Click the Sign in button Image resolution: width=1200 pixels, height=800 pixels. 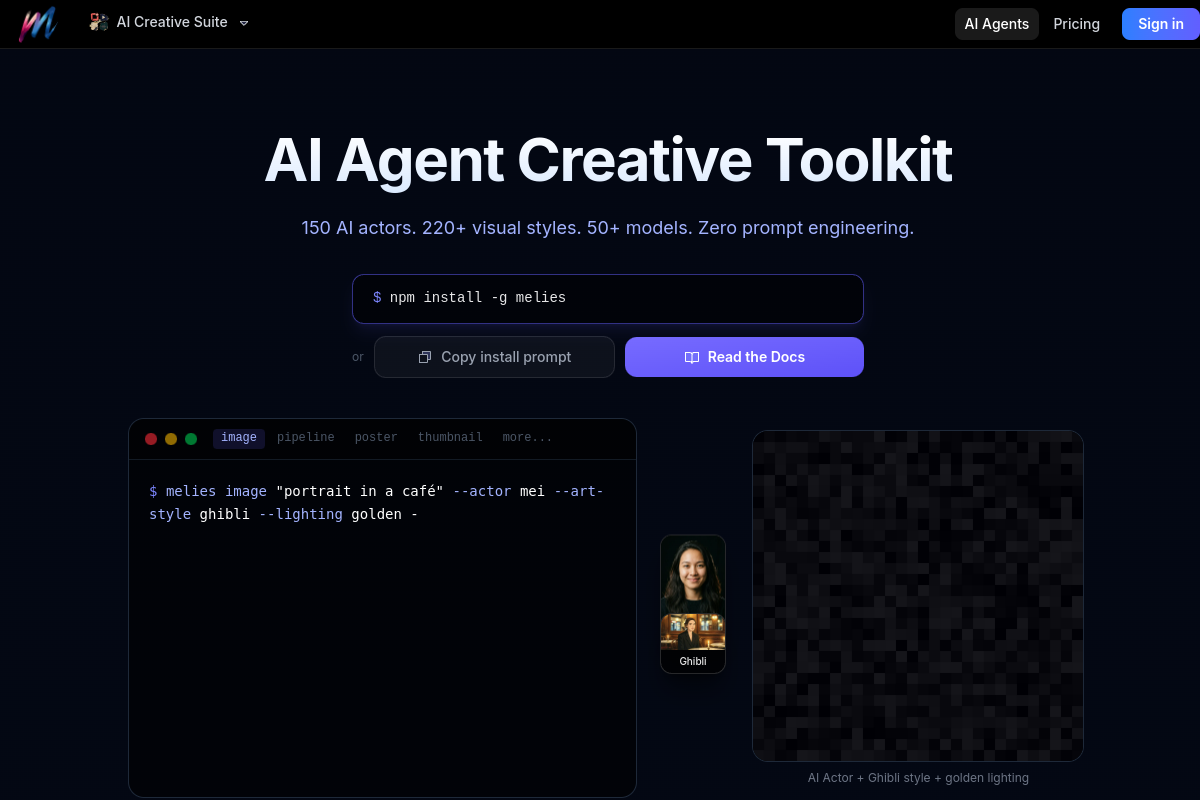1161,24
